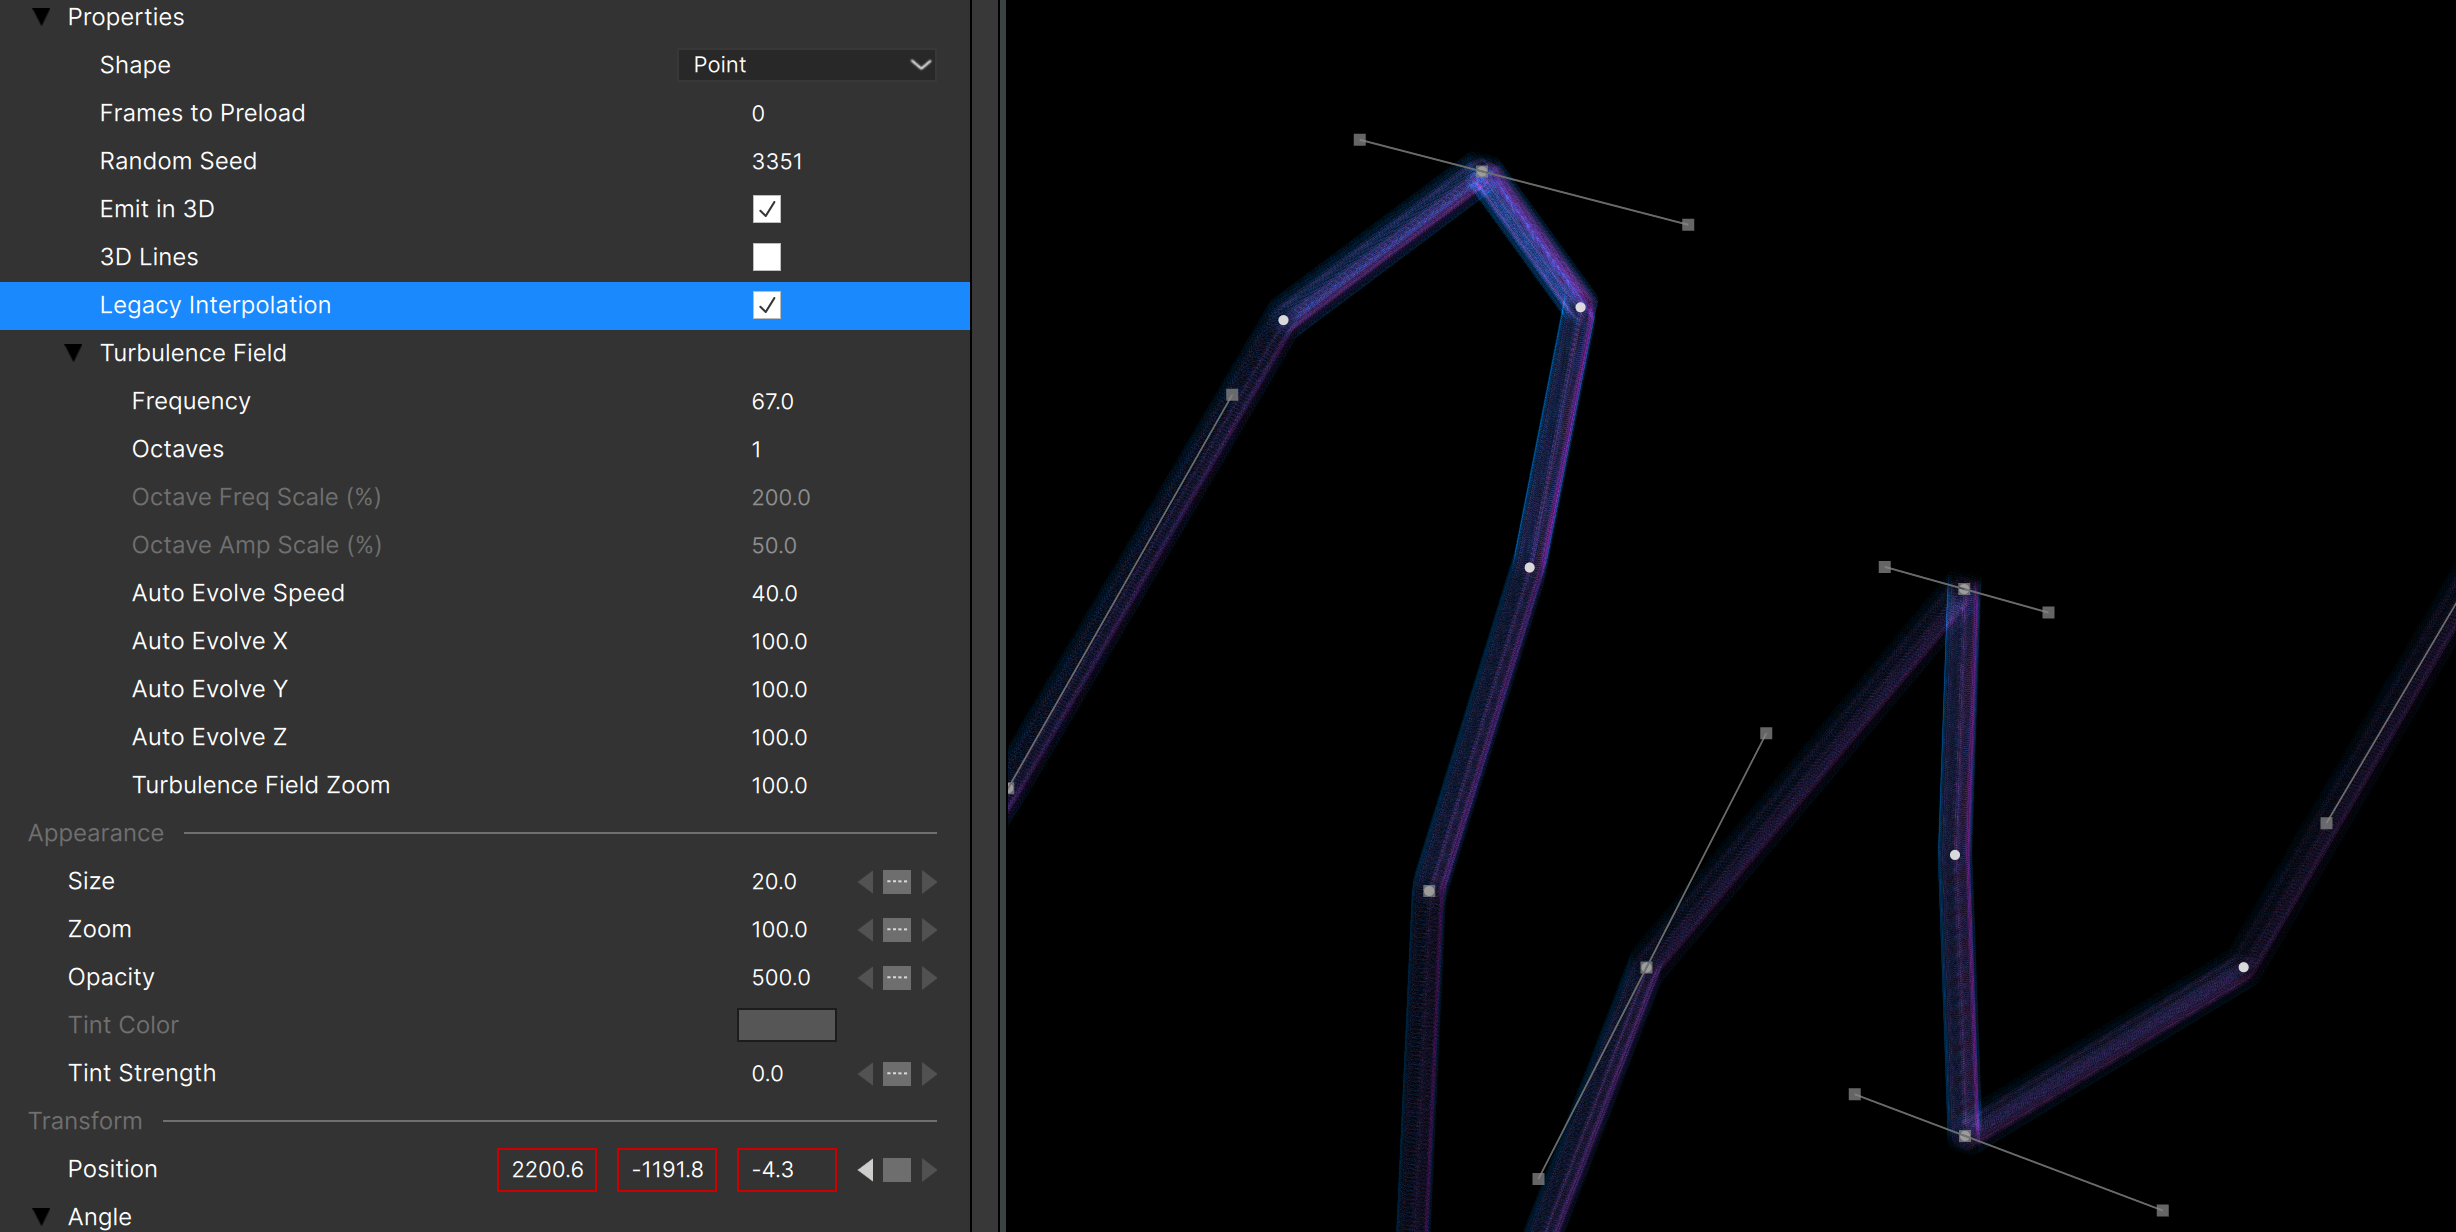Disable the Emit in 3D checkbox
Image resolution: width=2456 pixels, height=1232 pixels.
(x=766, y=209)
